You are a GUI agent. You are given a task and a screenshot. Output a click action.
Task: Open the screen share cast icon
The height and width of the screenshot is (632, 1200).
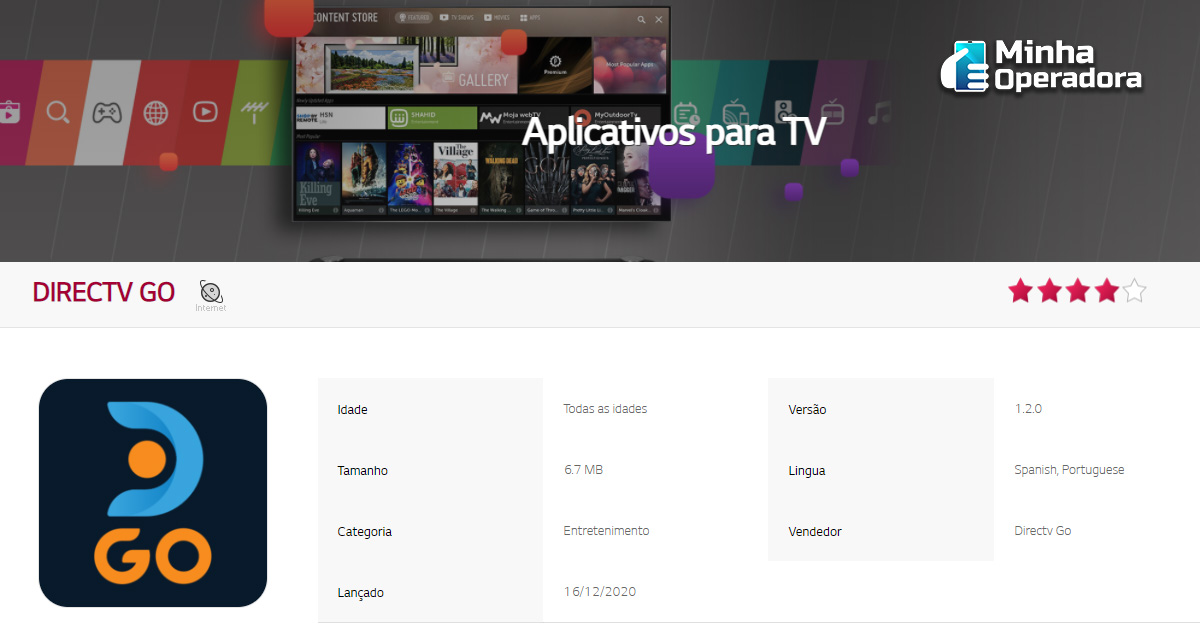point(735,112)
